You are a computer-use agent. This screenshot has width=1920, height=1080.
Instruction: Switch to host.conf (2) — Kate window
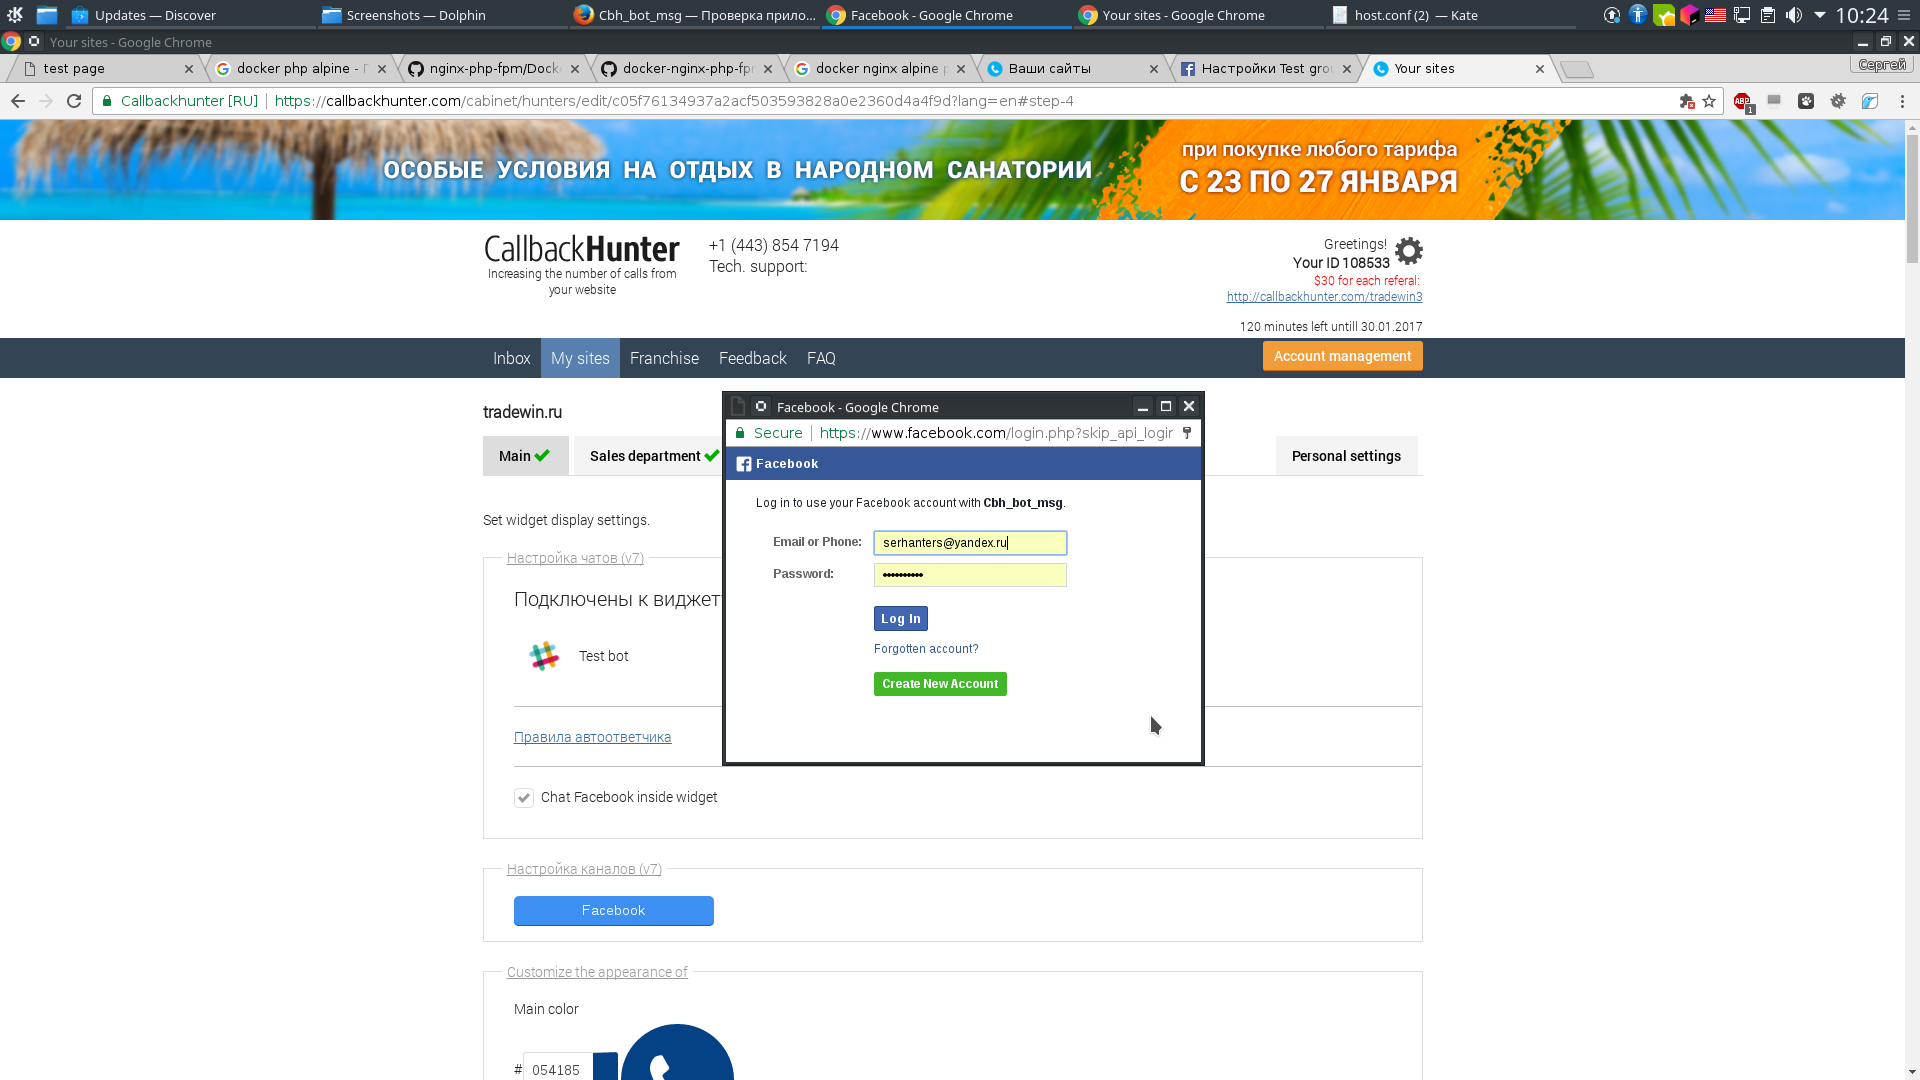(x=1450, y=15)
